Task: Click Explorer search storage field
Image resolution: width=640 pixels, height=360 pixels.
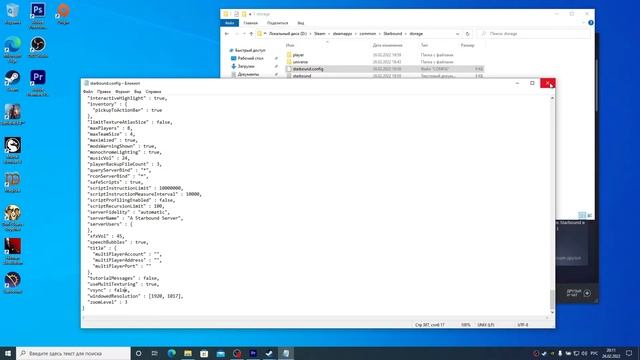Action: point(534,34)
